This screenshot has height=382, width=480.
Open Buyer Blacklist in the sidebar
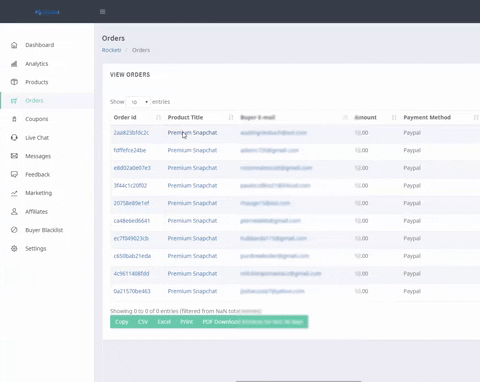point(44,230)
